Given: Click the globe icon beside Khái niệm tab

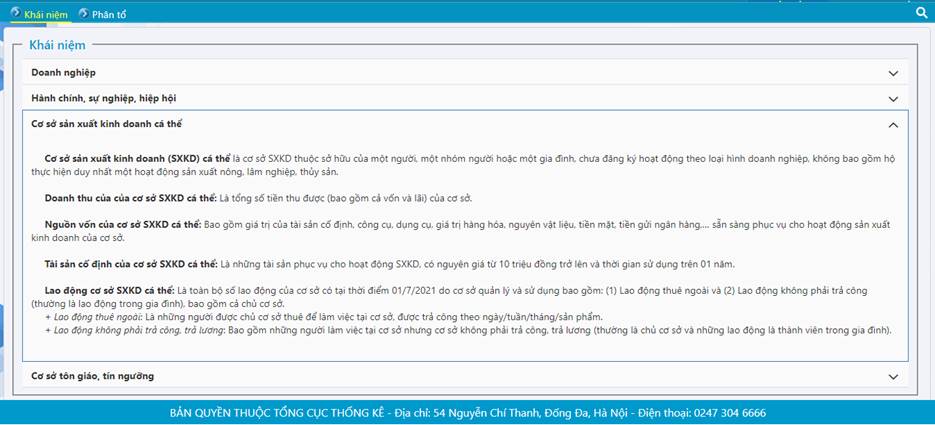Looking at the screenshot, I should pos(15,13).
